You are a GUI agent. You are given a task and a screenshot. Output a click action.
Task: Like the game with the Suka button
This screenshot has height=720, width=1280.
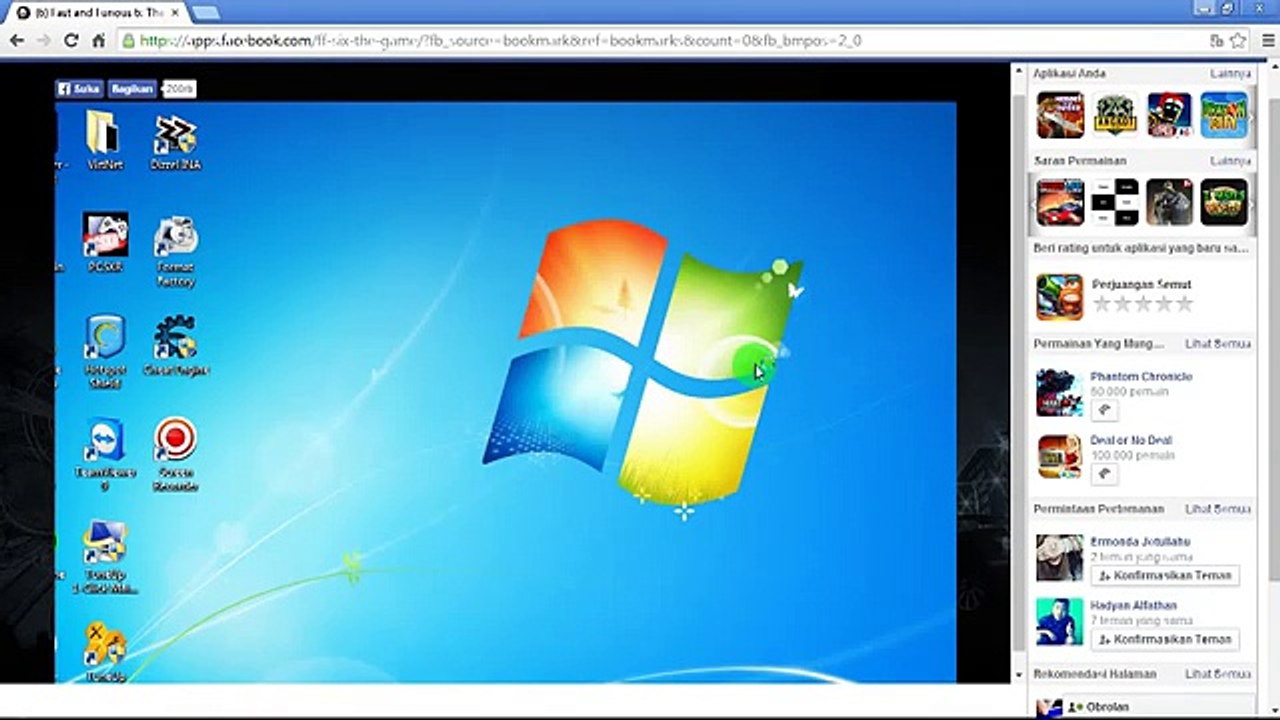click(x=79, y=89)
